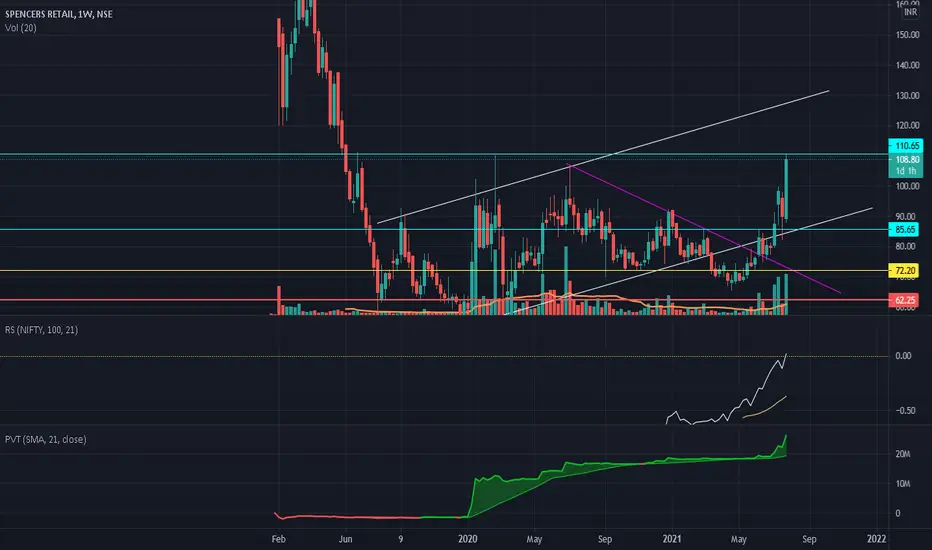The image size is (932, 550).
Task: Select the Vol (20) indicator label
Action: click(x=21, y=28)
